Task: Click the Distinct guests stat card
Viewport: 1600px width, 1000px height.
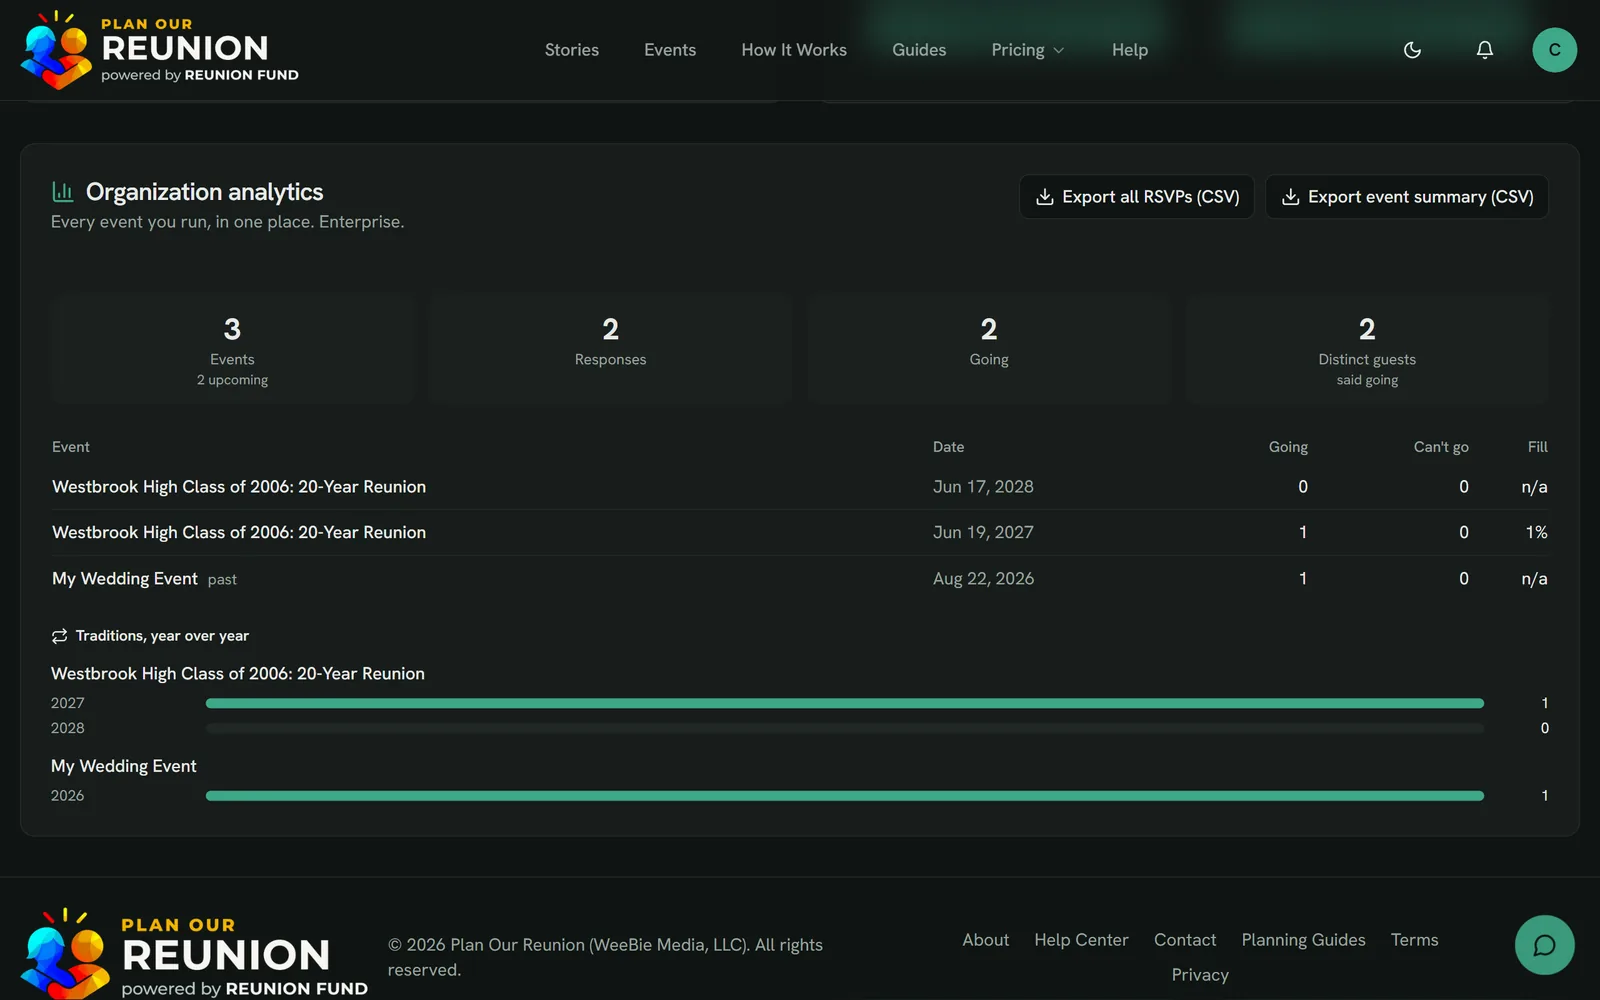Action: 1367,350
